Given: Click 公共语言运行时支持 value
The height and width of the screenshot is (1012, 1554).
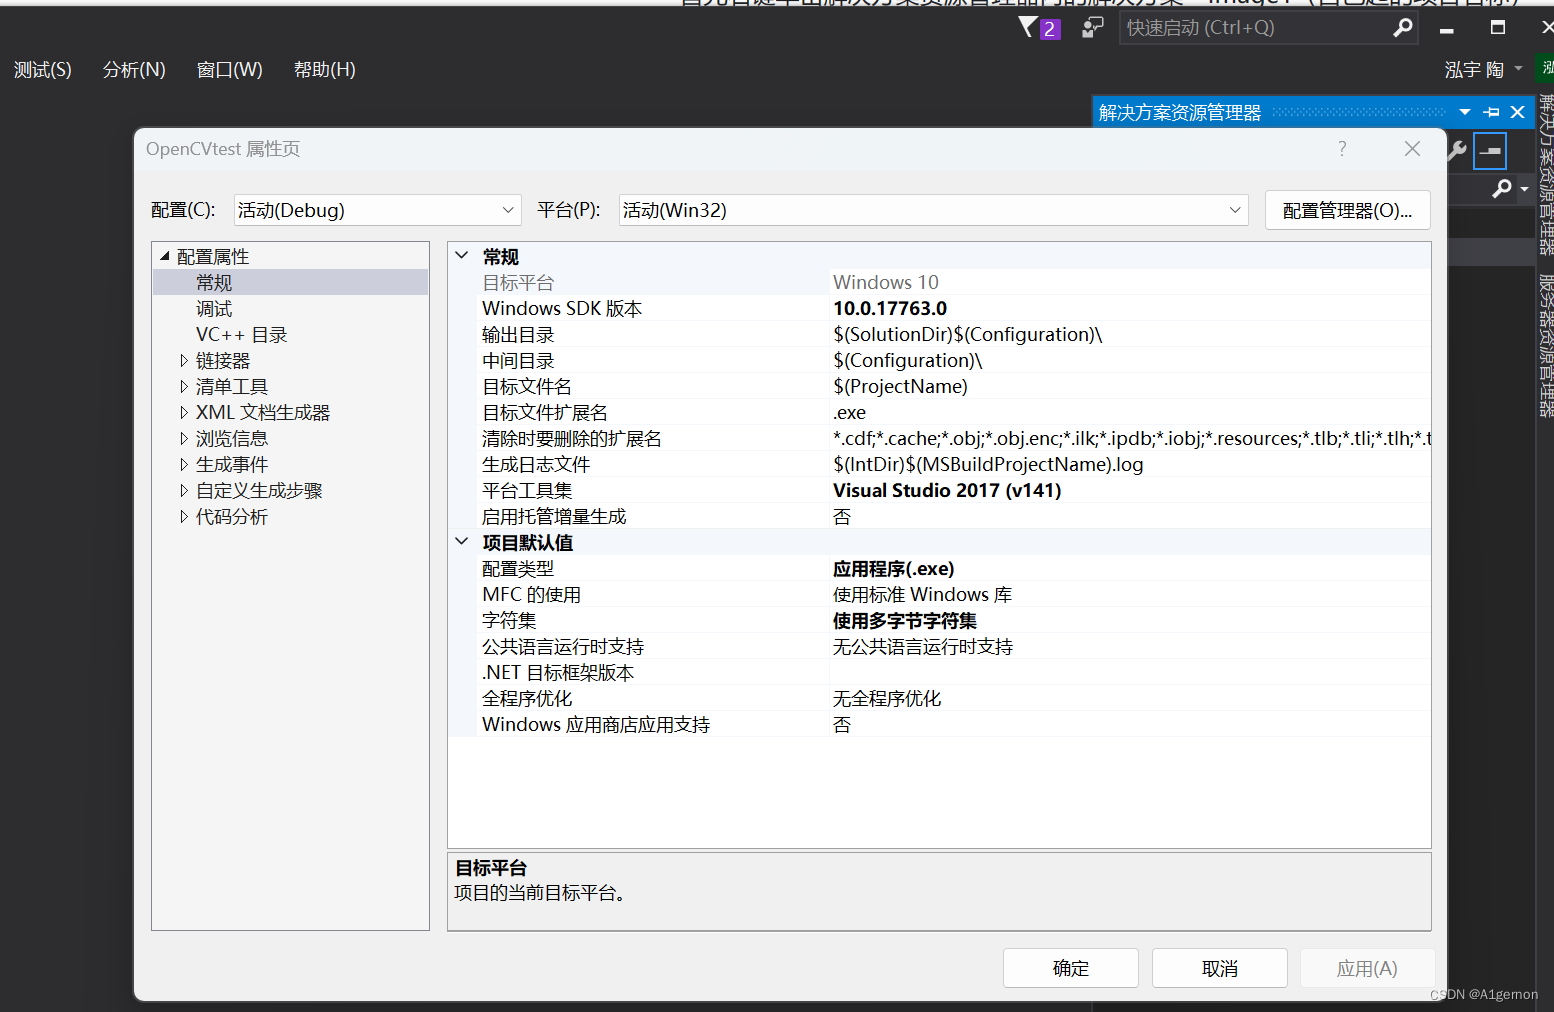Looking at the screenshot, I should point(1130,646).
